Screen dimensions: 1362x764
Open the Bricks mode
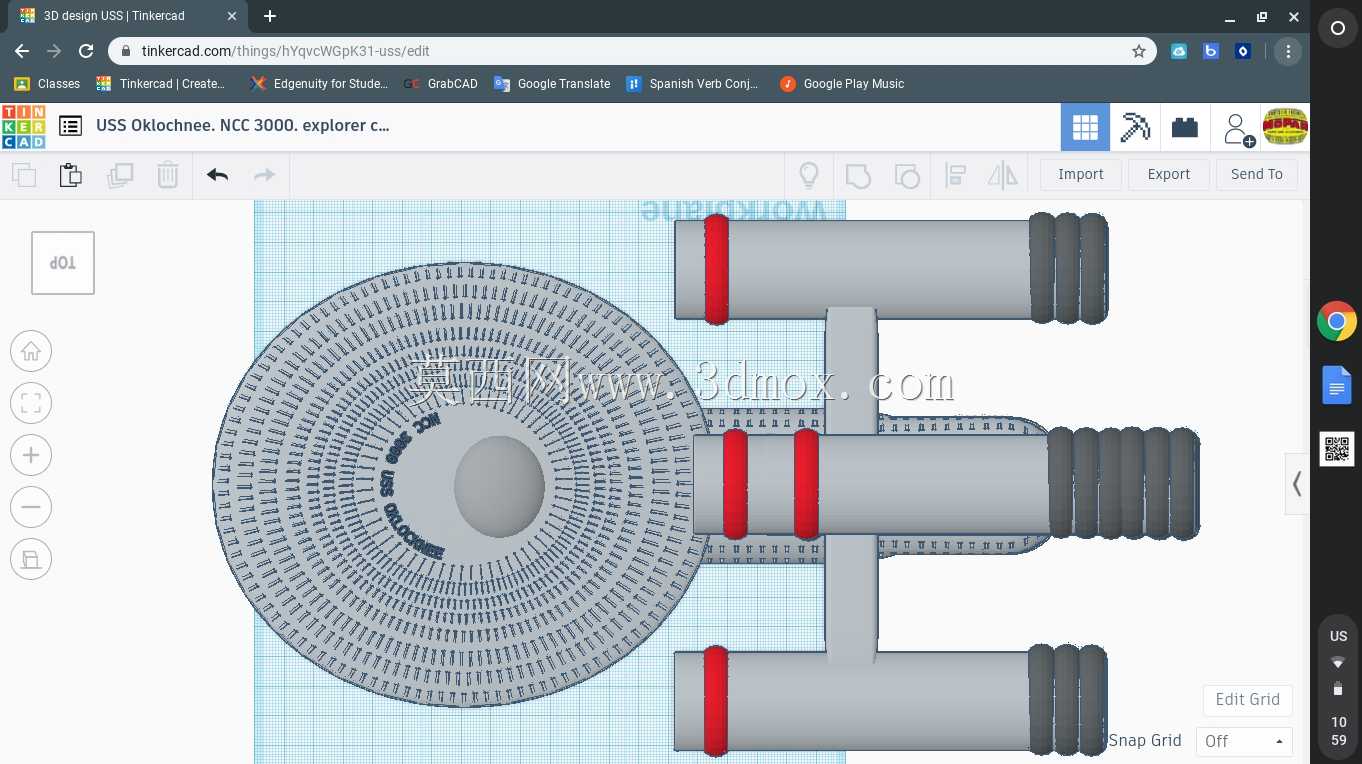tap(1185, 127)
